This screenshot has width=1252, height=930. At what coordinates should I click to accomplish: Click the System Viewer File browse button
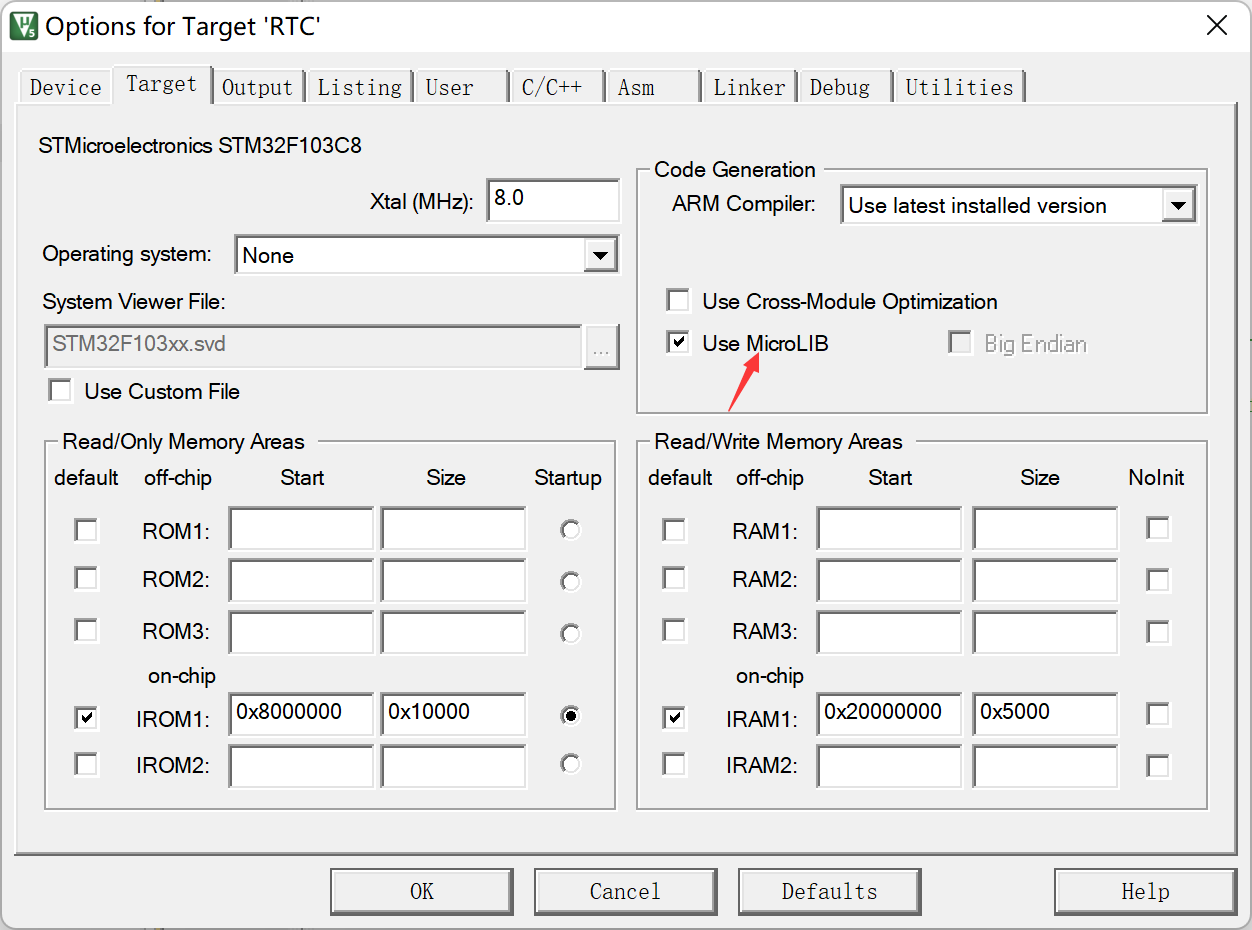tap(601, 347)
